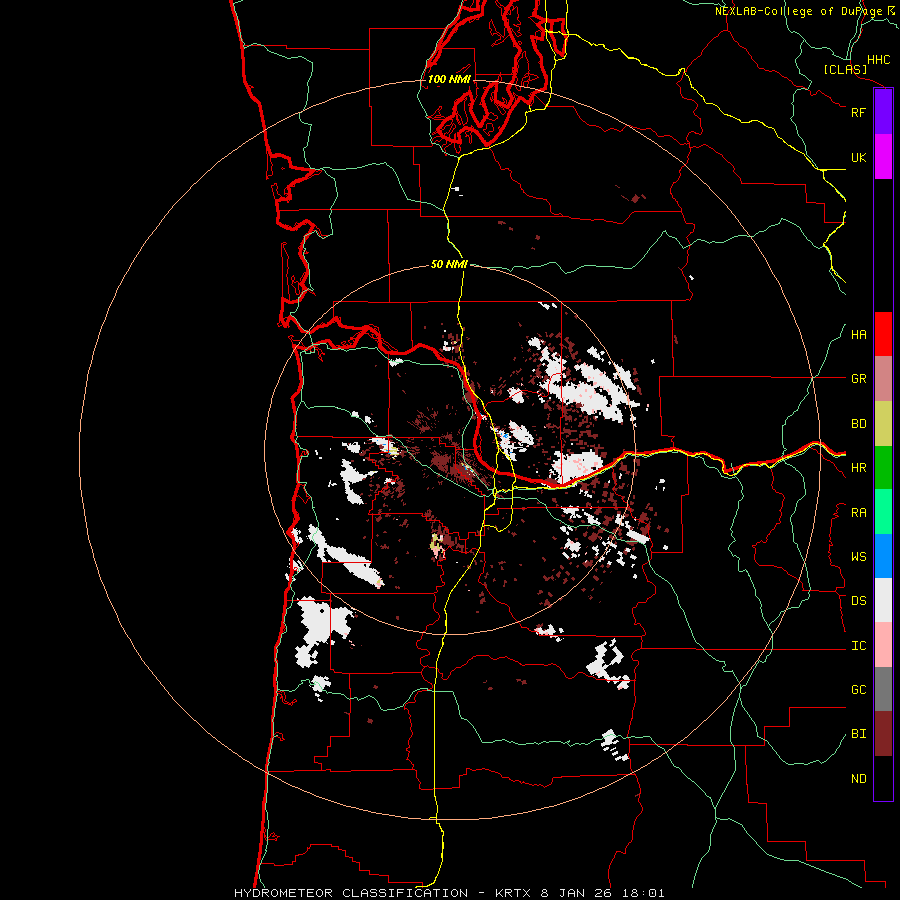900x900 pixels.
Task: Click the BI legend label
Action: coord(859,734)
